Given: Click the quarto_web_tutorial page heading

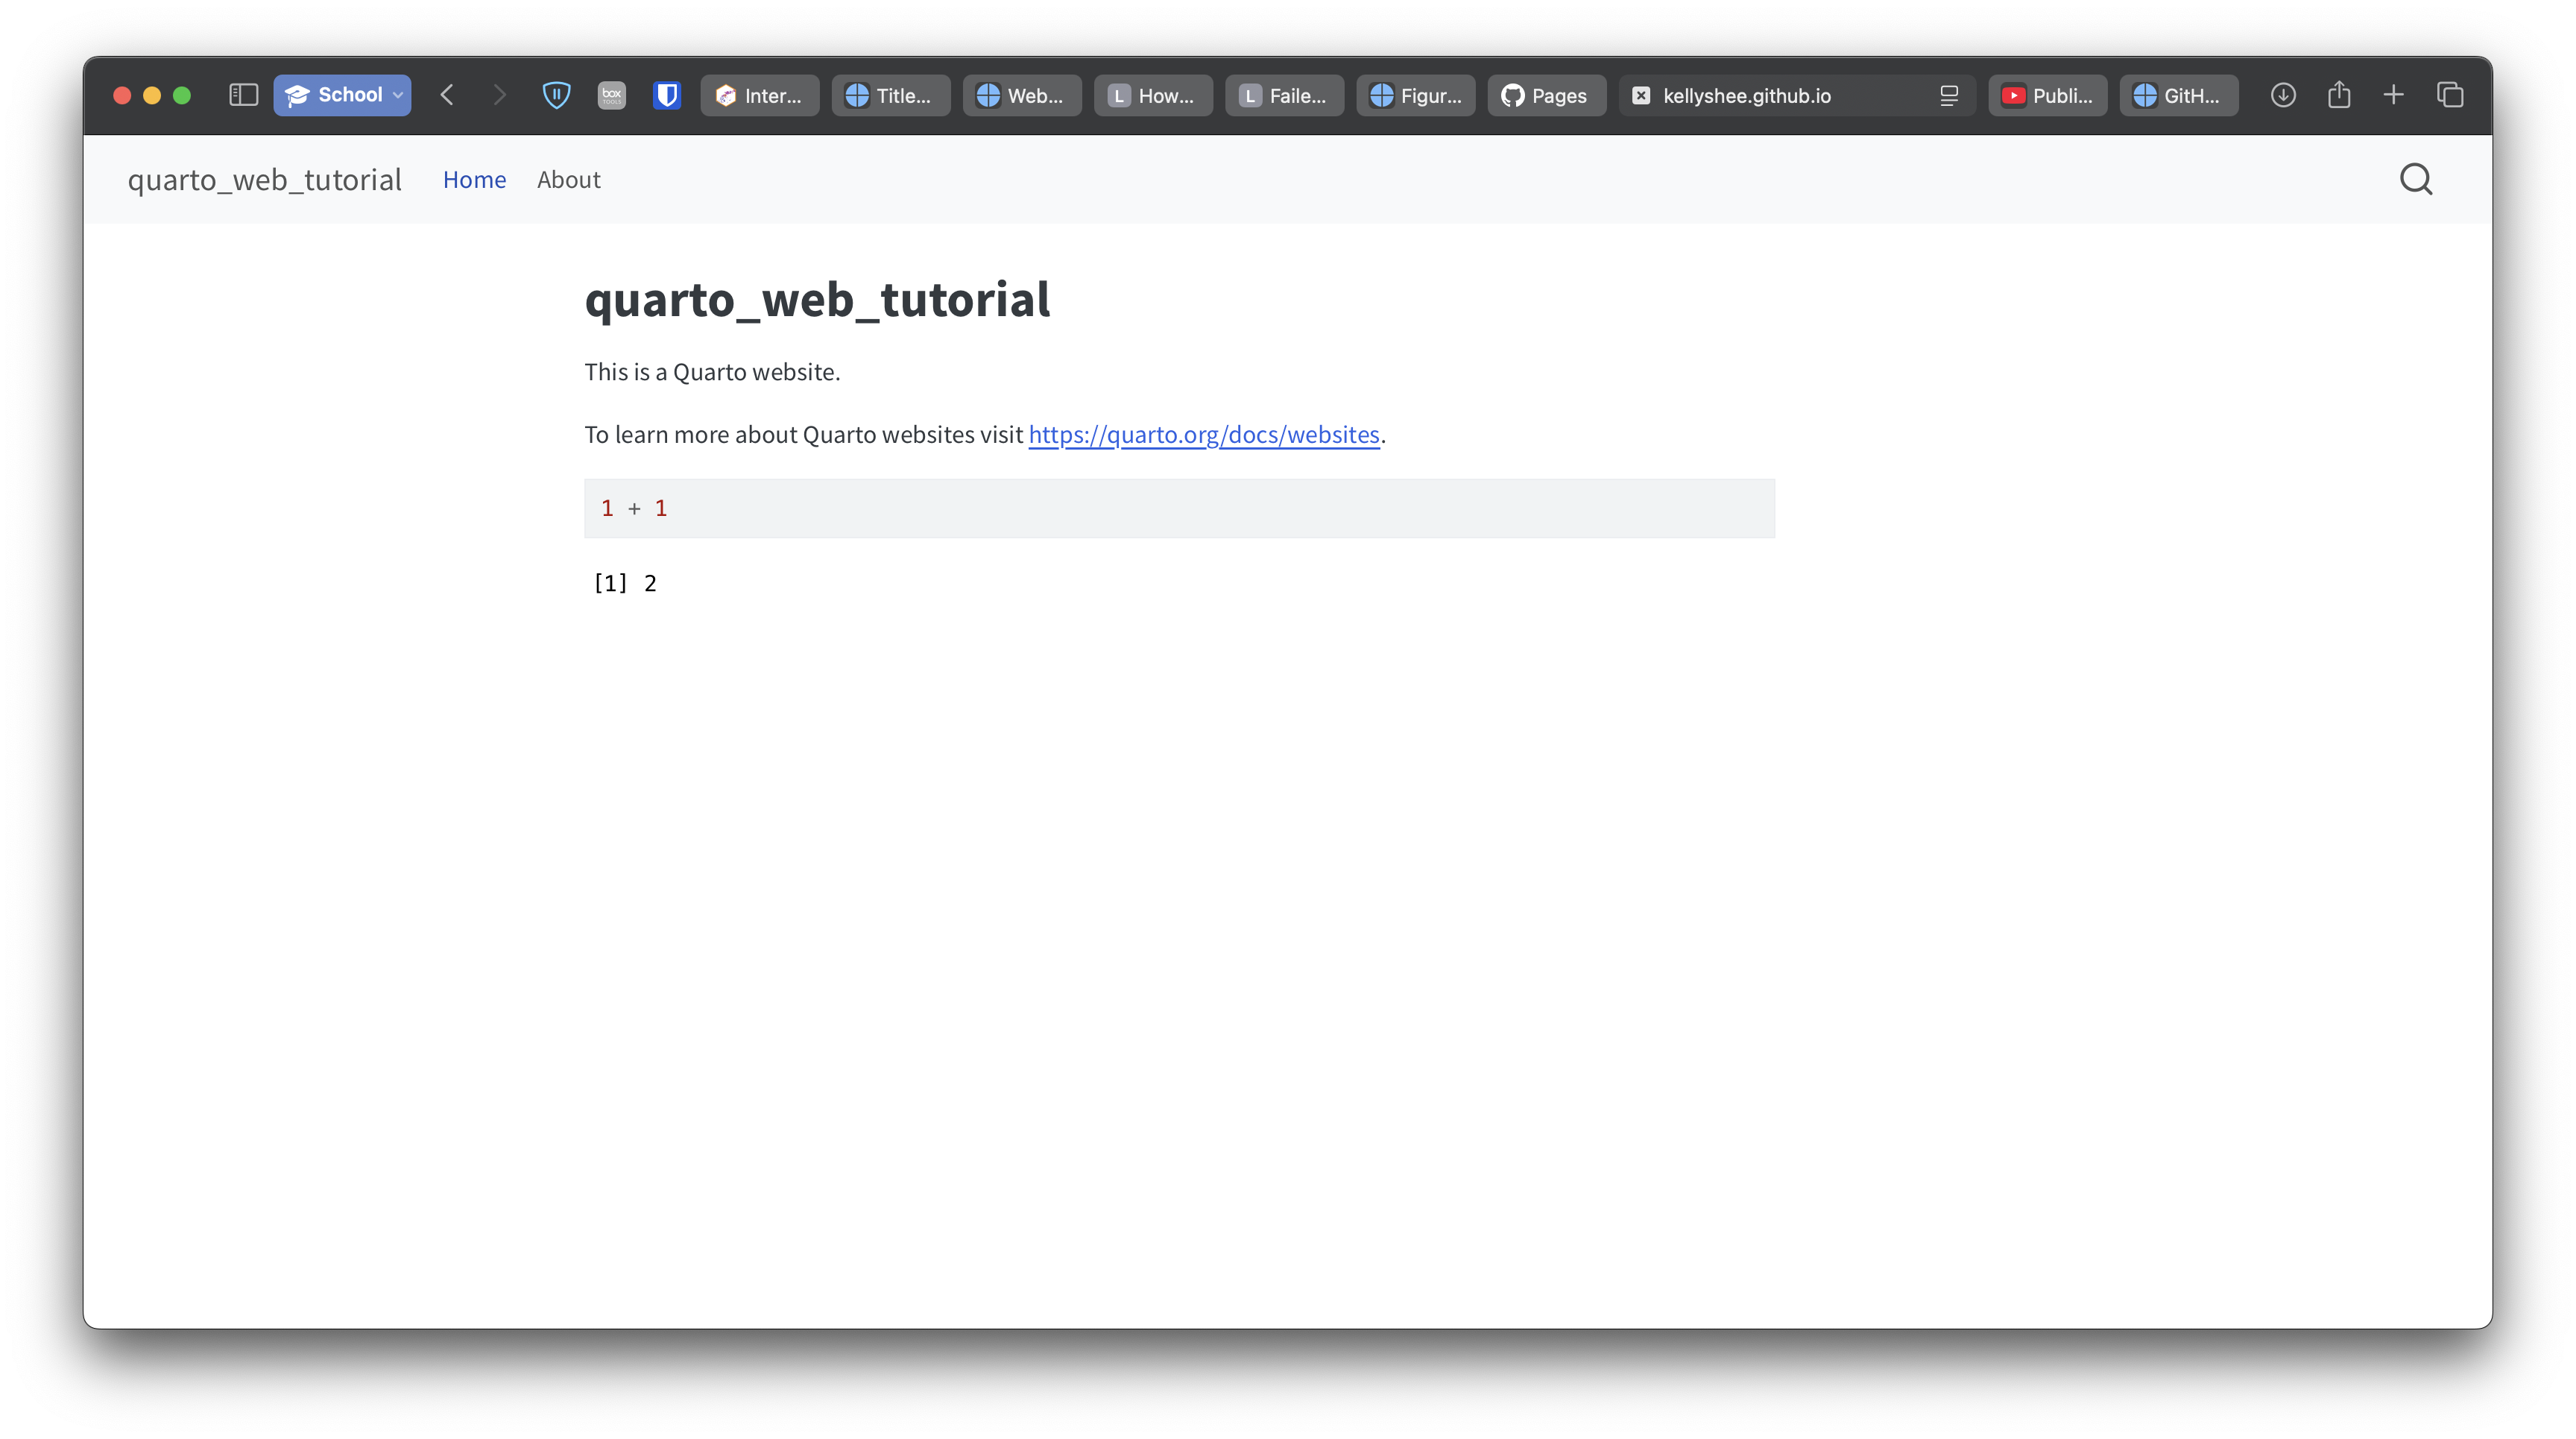Looking at the screenshot, I should click(x=817, y=299).
